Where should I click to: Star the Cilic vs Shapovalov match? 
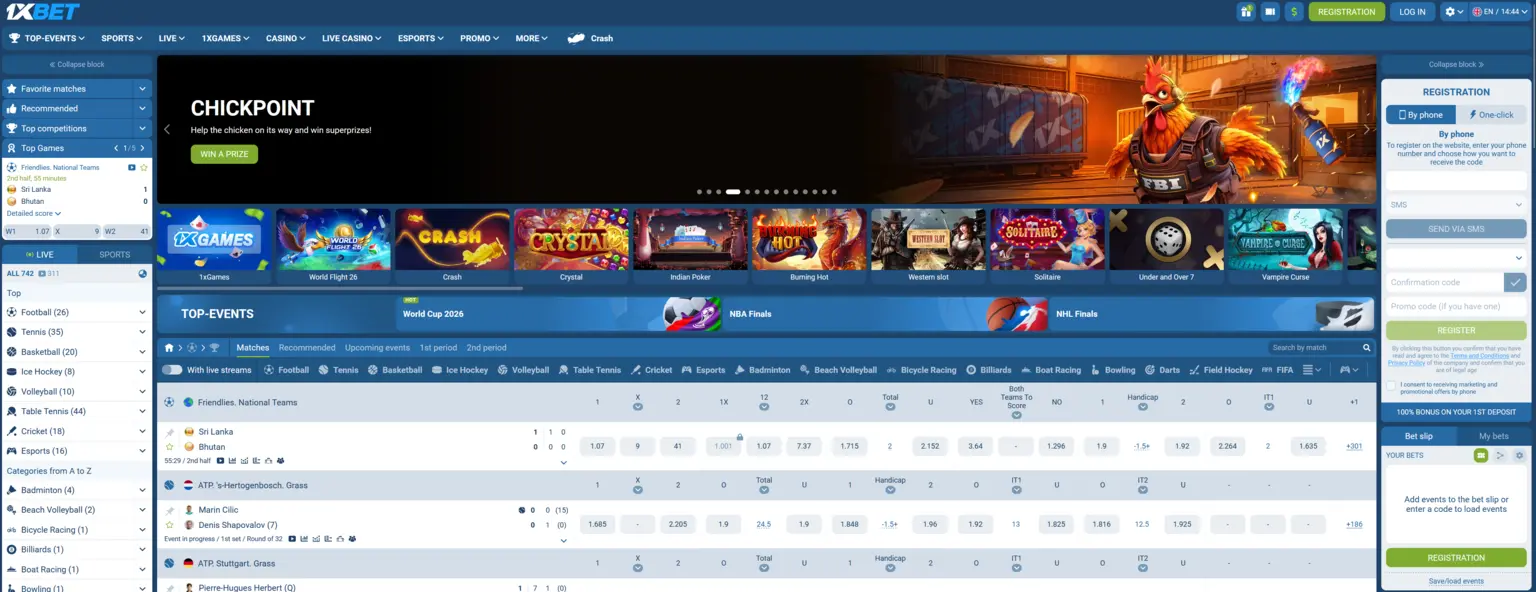[170, 525]
